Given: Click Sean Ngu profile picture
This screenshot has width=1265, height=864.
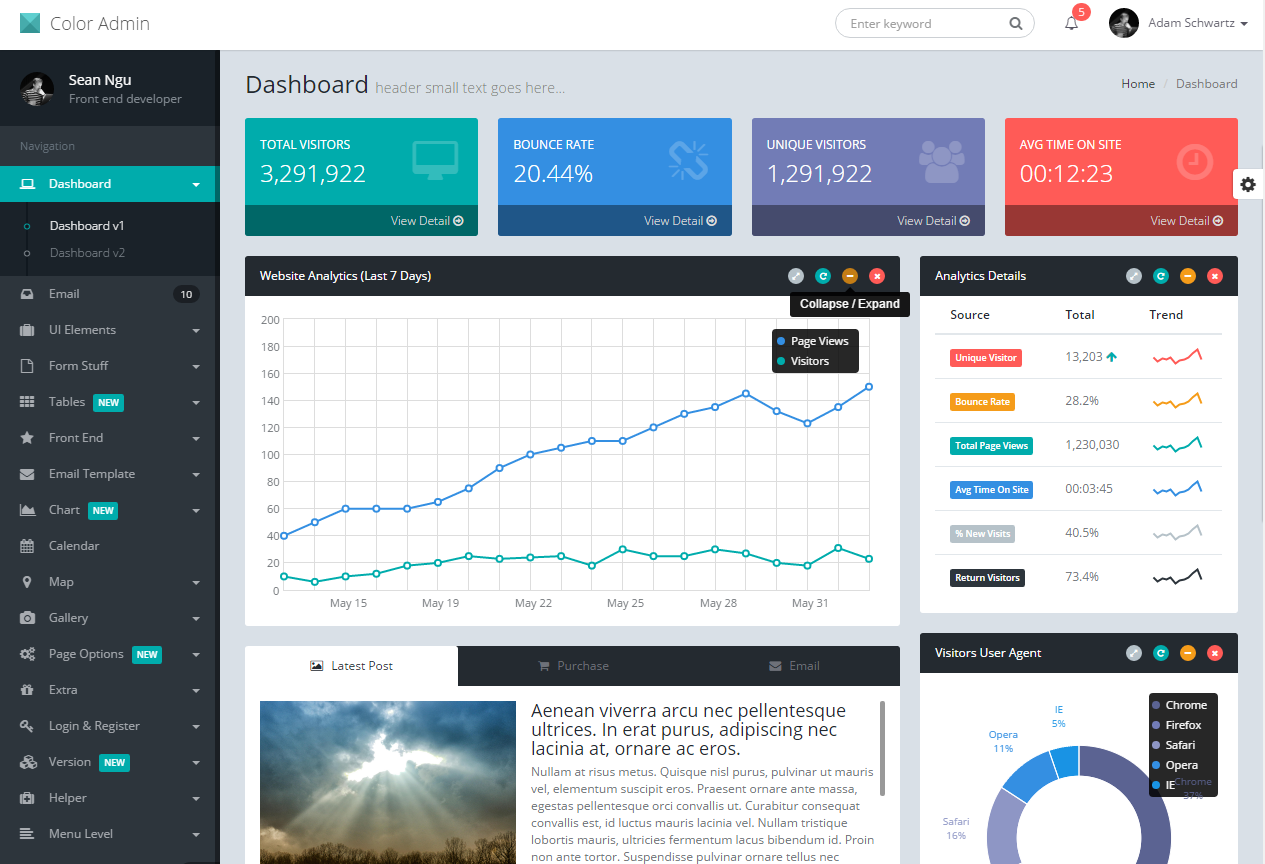Looking at the screenshot, I should click(x=37, y=89).
